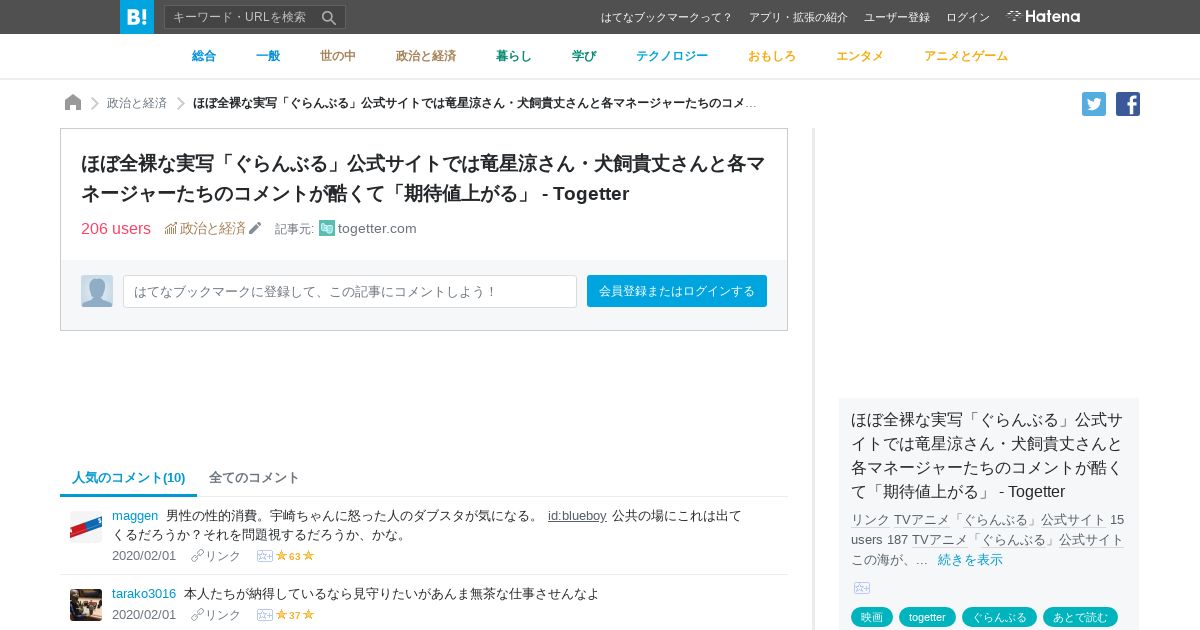Image resolution: width=1200 pixels, height=630 pixels.
Task: Open maggen's user profile
Action: pyautogui.click(x=135, y=515)
